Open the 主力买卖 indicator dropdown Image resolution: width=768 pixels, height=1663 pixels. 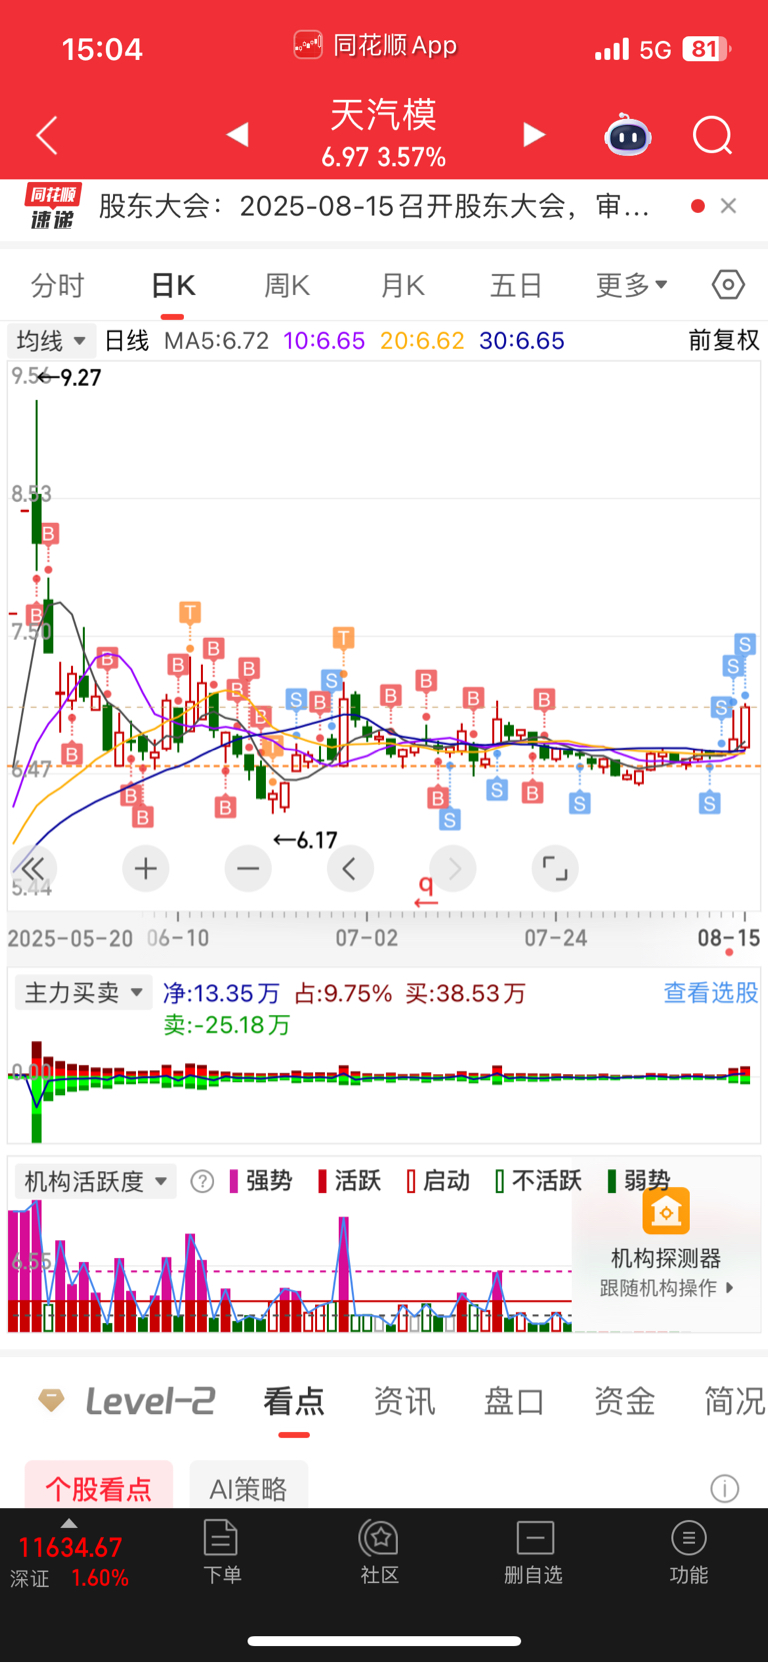[84, 993]
